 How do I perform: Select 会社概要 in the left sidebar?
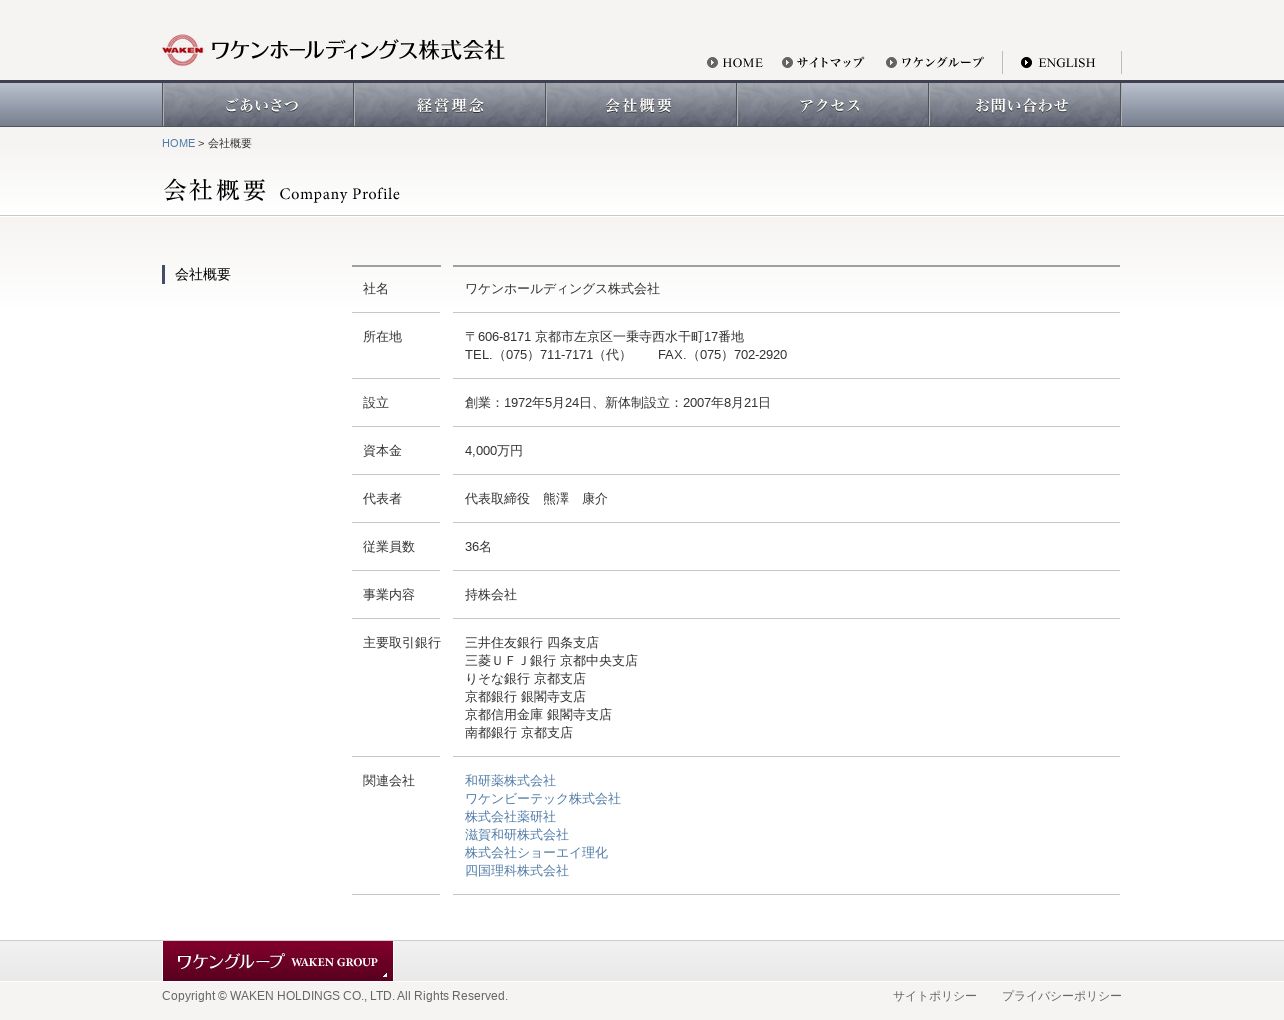203,275
